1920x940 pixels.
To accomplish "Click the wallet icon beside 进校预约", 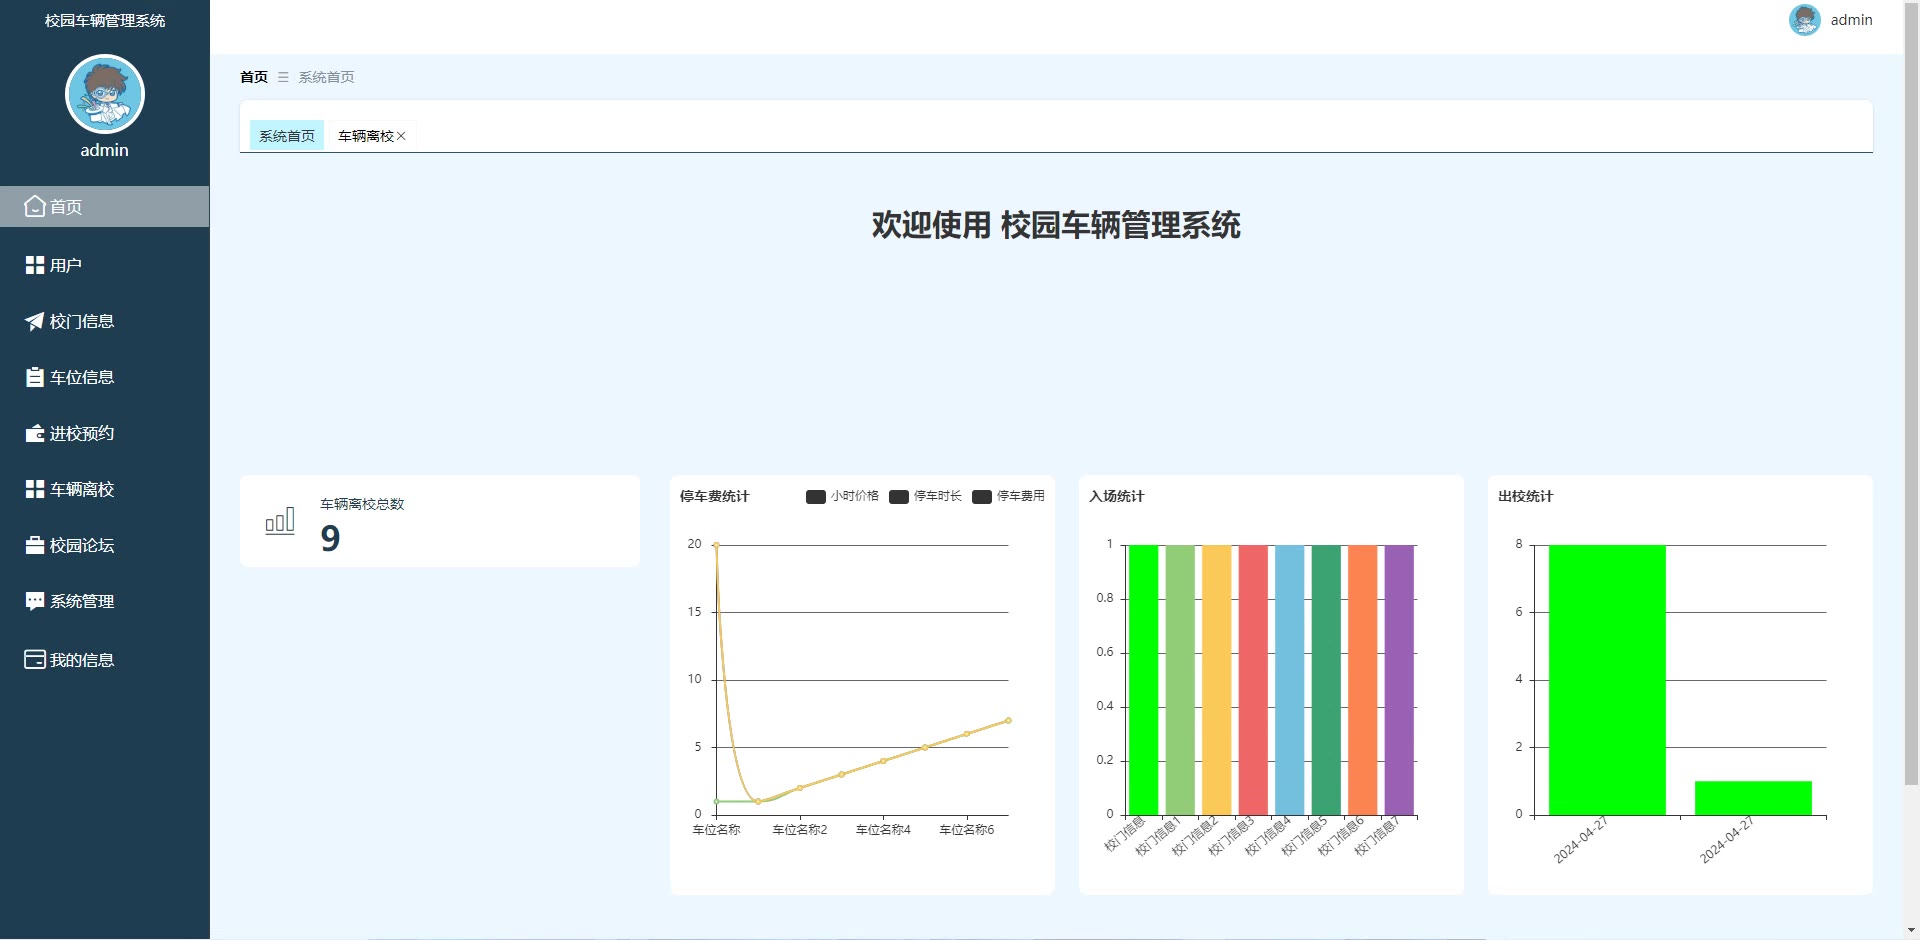I will (x=35, y=433).
